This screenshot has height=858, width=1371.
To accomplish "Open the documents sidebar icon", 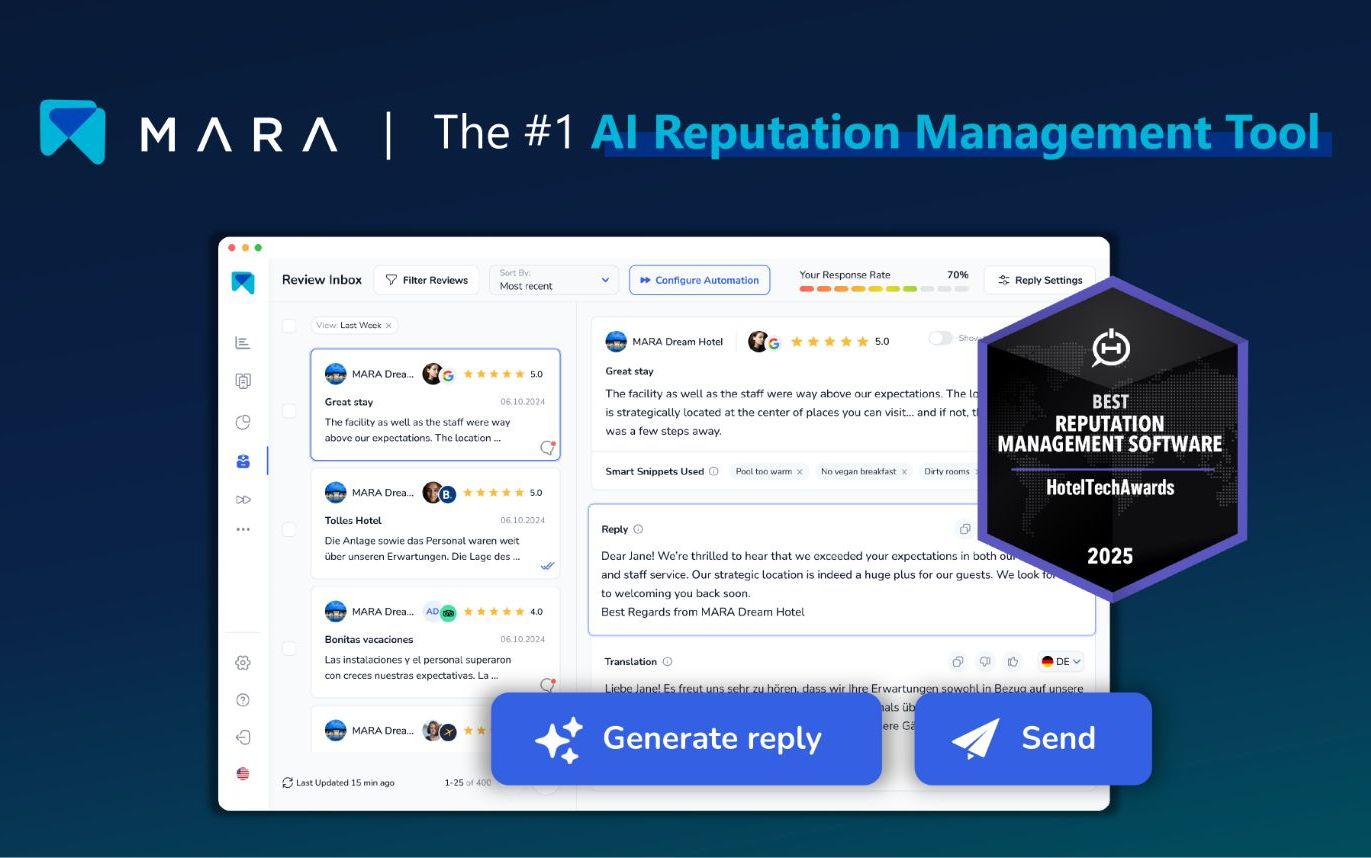I will pos(243,381).
